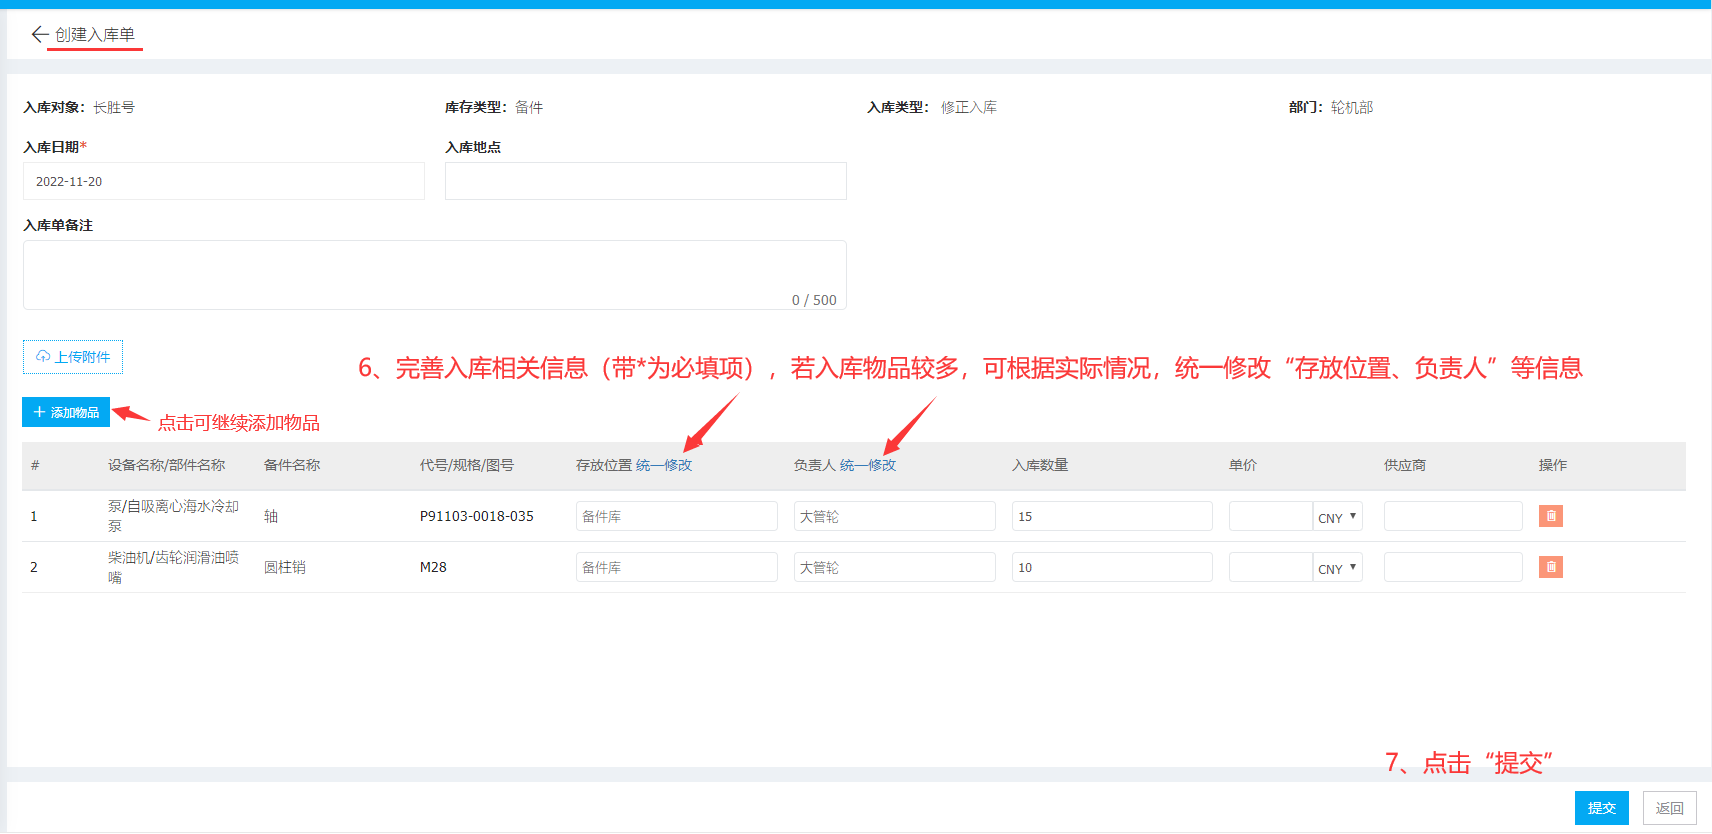Screen dimensions: 1712x834
Task: Click 统一修改 next to 存放位置
Action: pos(664,465)
